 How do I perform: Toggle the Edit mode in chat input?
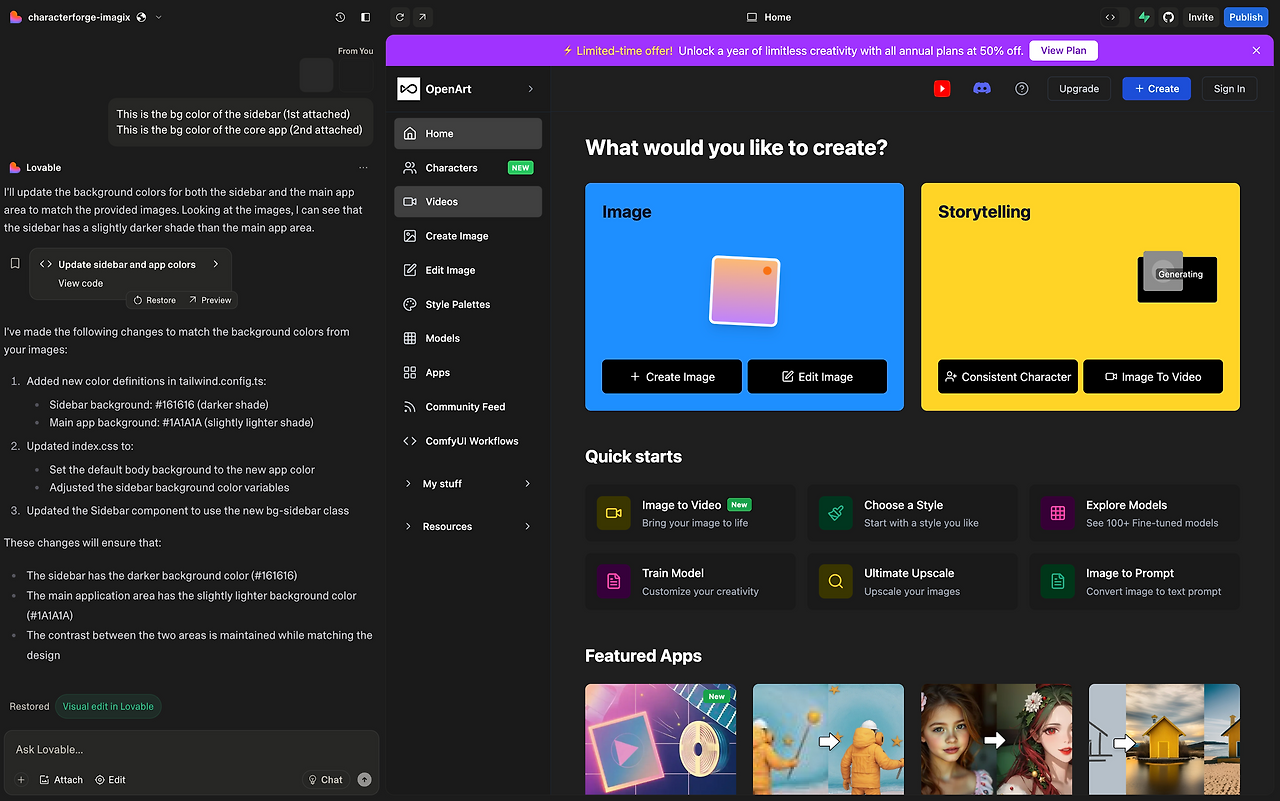(110, 780)
